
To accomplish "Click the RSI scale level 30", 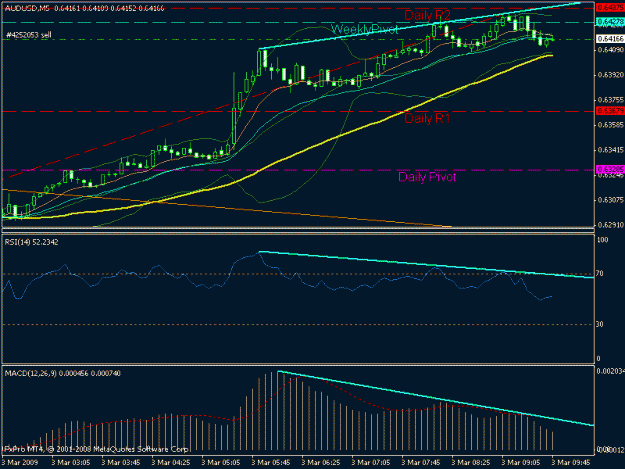I will tap(600, 324).
